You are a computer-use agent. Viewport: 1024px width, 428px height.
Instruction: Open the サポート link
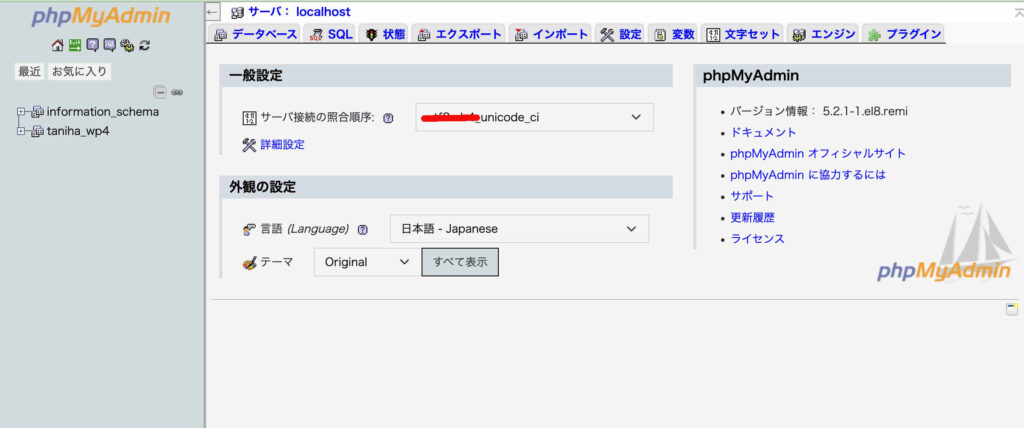(752, 196)
